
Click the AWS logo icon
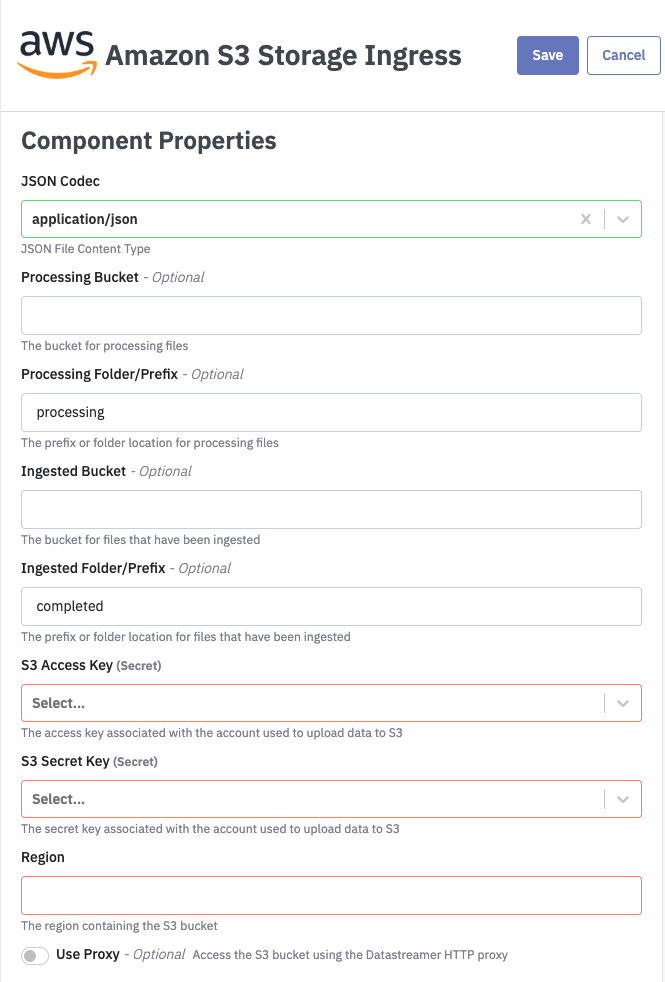57,53
